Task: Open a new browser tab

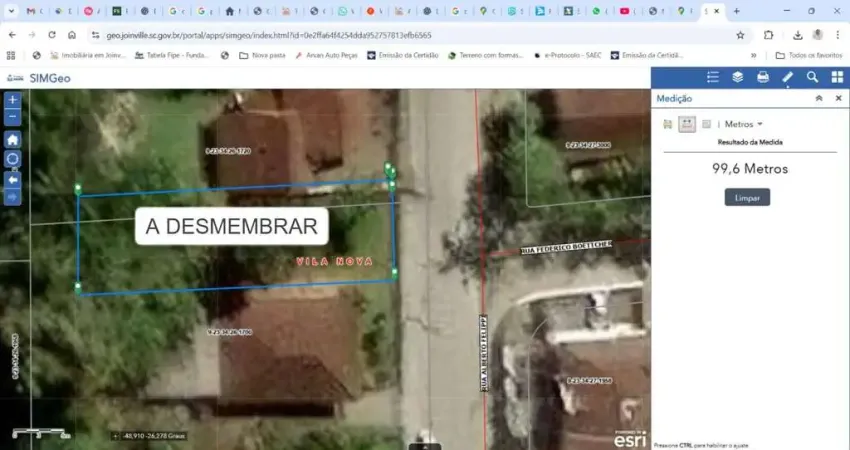Action: pyautogui.click(x=736, y=11)
